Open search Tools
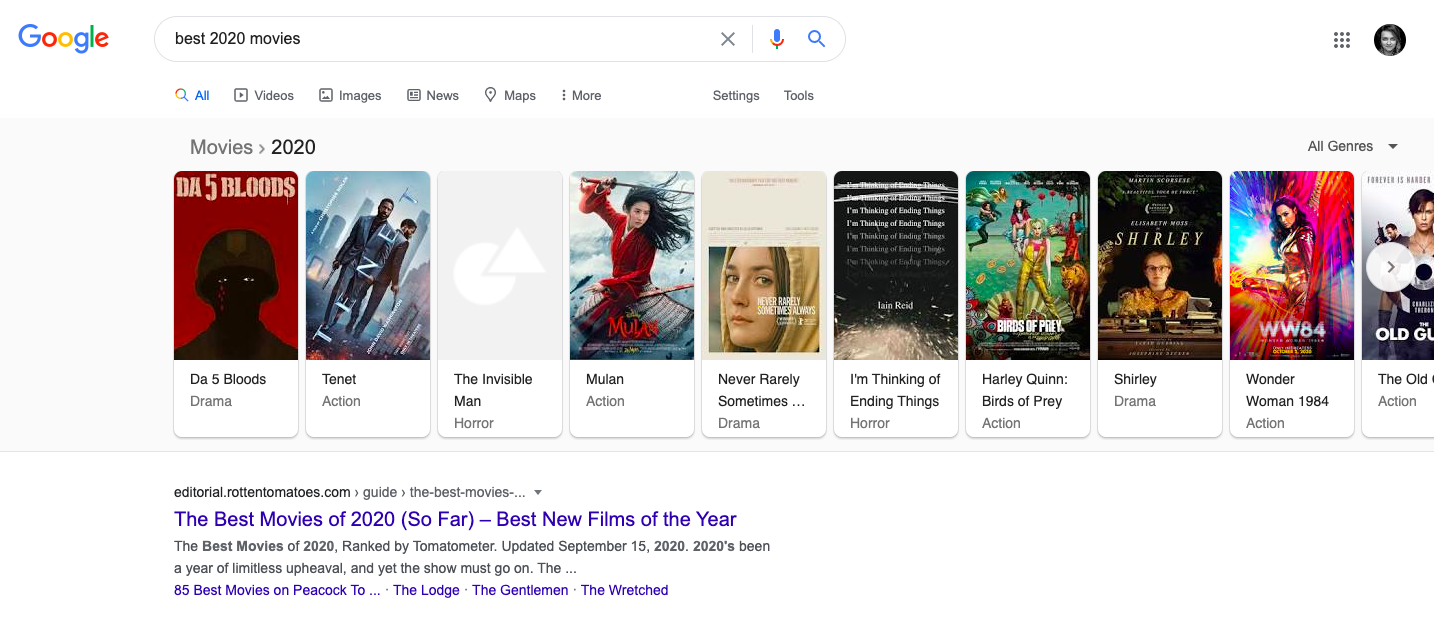Screen dimensions: 1434x618 pos(799,95)
